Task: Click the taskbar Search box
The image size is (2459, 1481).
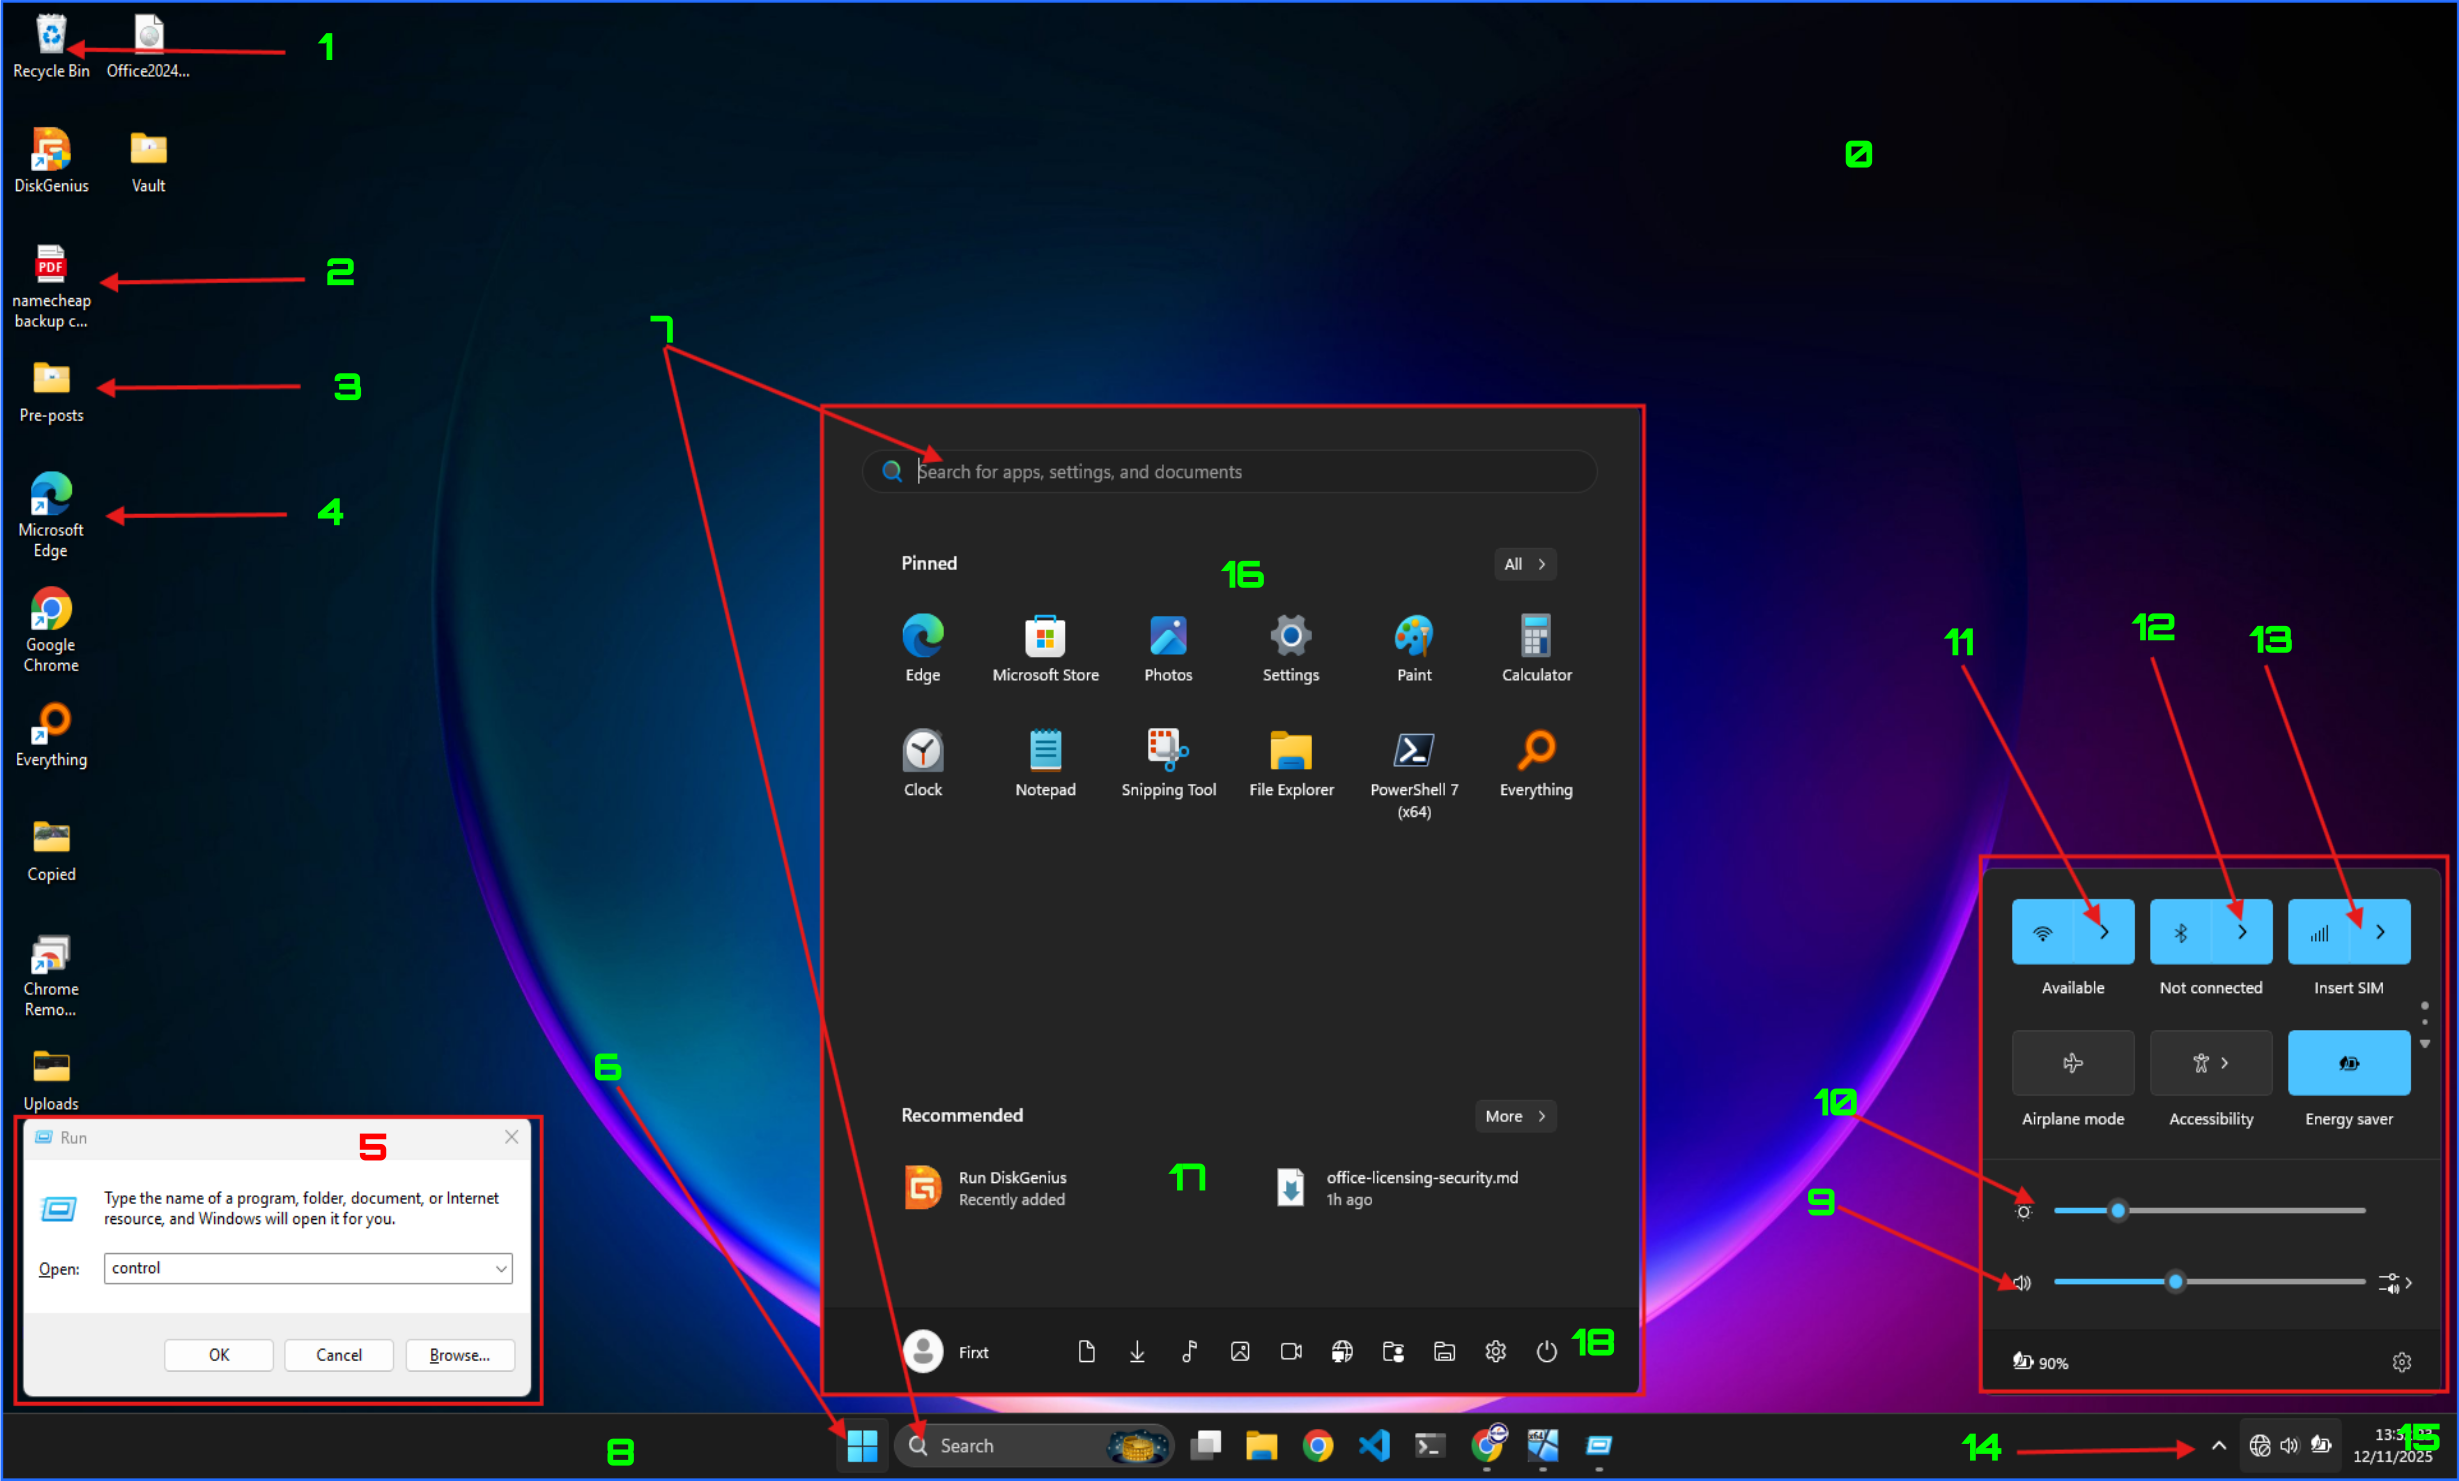Action: [1034, 1445]
